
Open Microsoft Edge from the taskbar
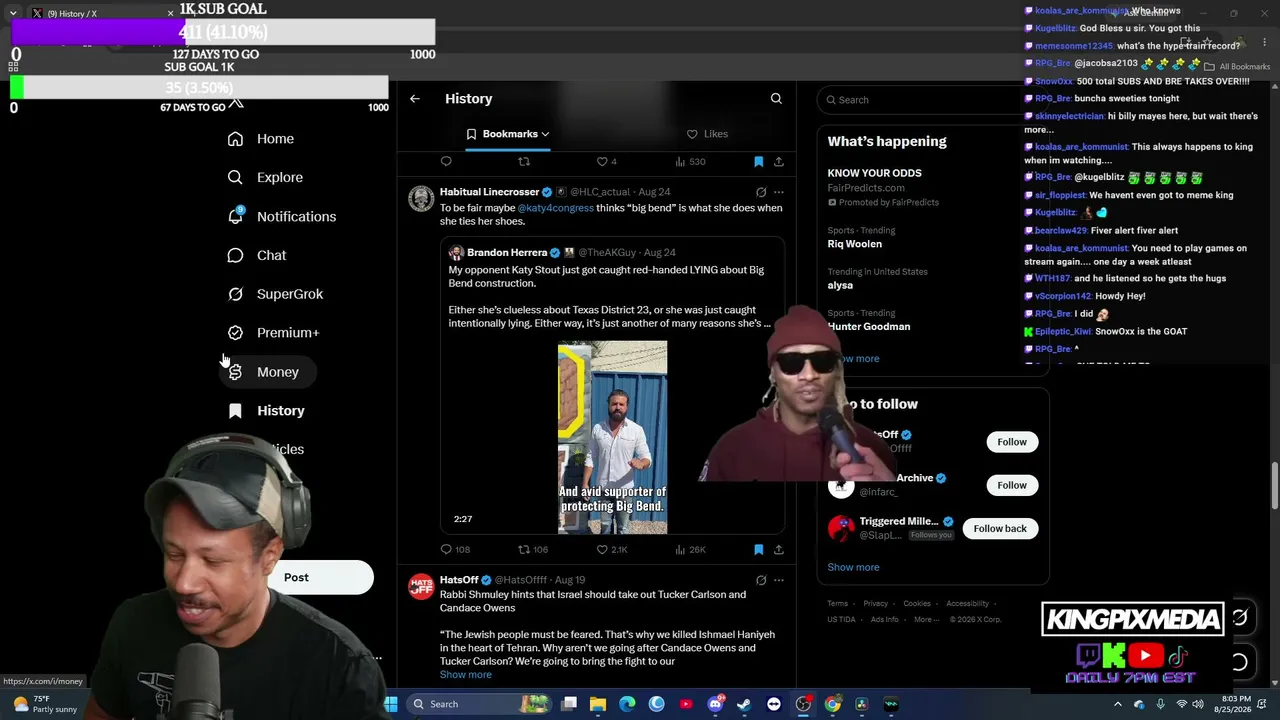(x=627, y=704)
